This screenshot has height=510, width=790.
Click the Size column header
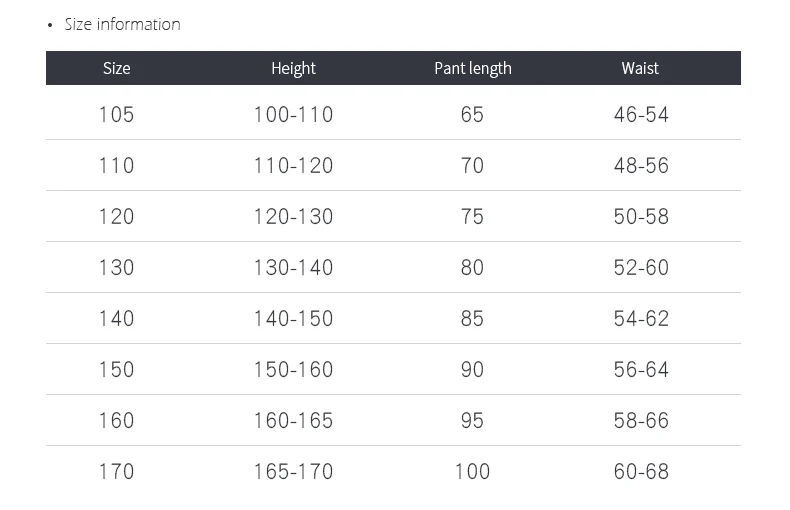[x=116, y=68]
